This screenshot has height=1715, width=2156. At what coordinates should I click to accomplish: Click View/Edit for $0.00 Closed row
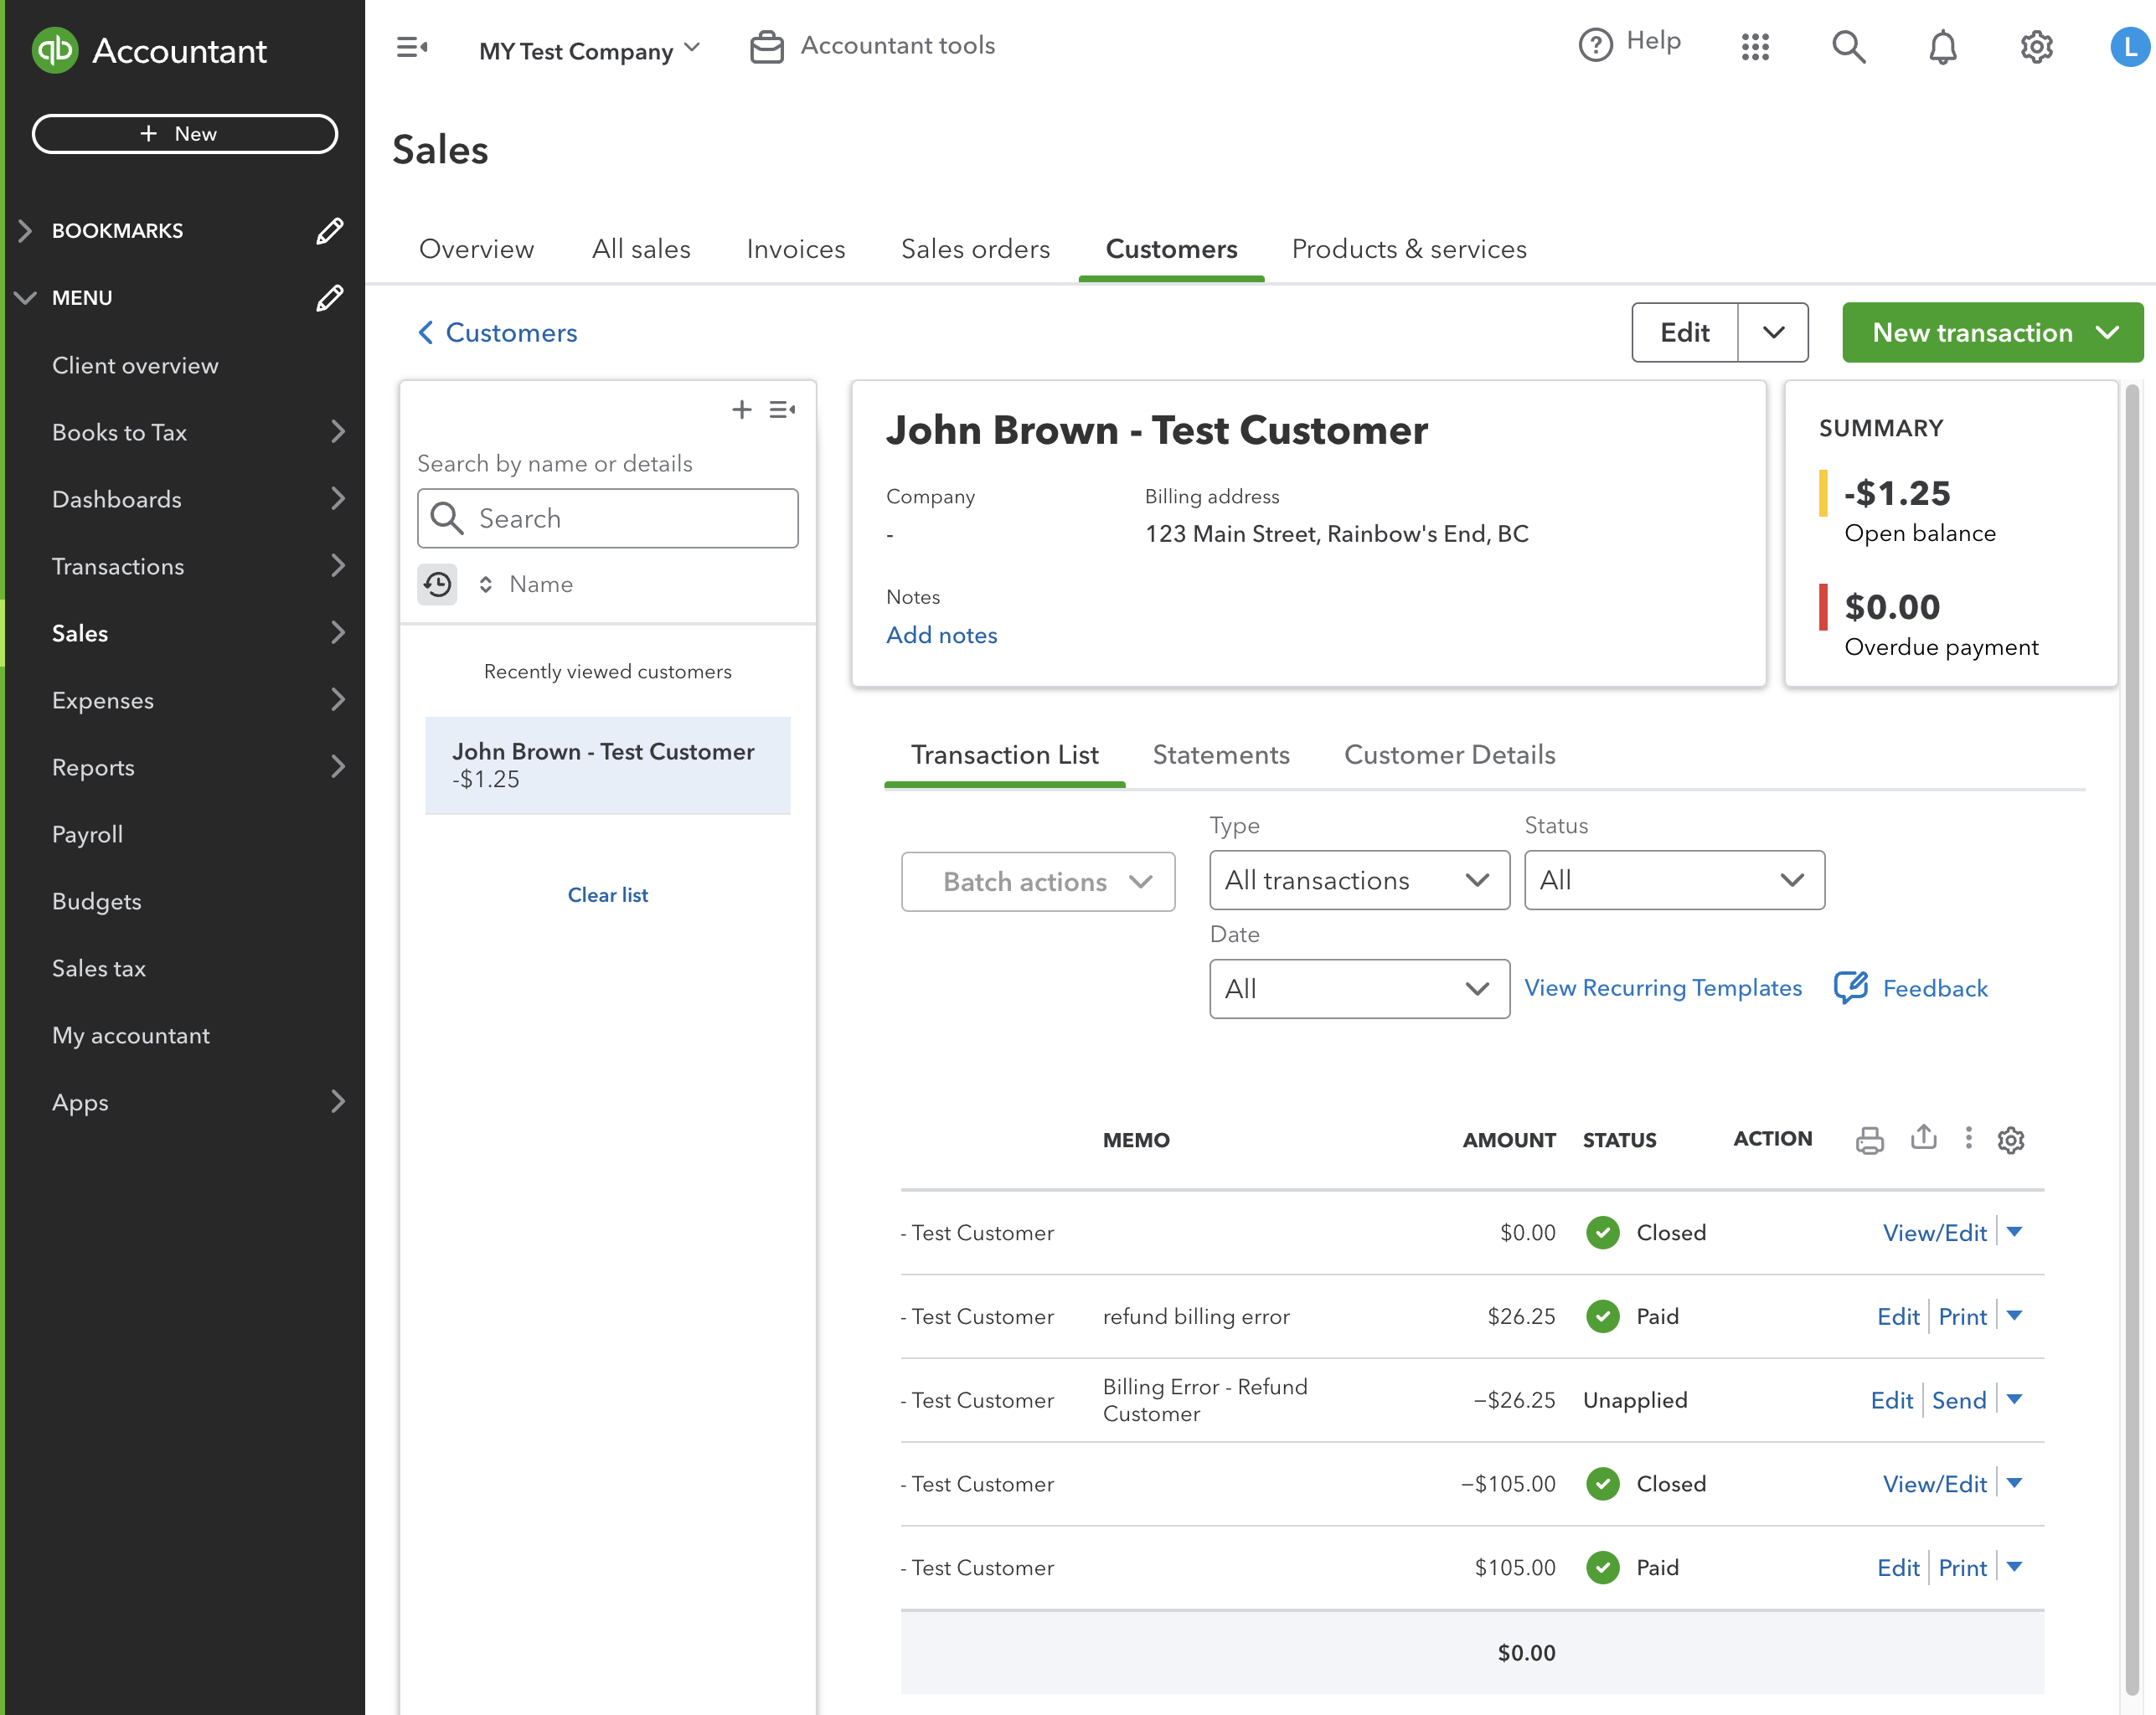[1934, 1233]
